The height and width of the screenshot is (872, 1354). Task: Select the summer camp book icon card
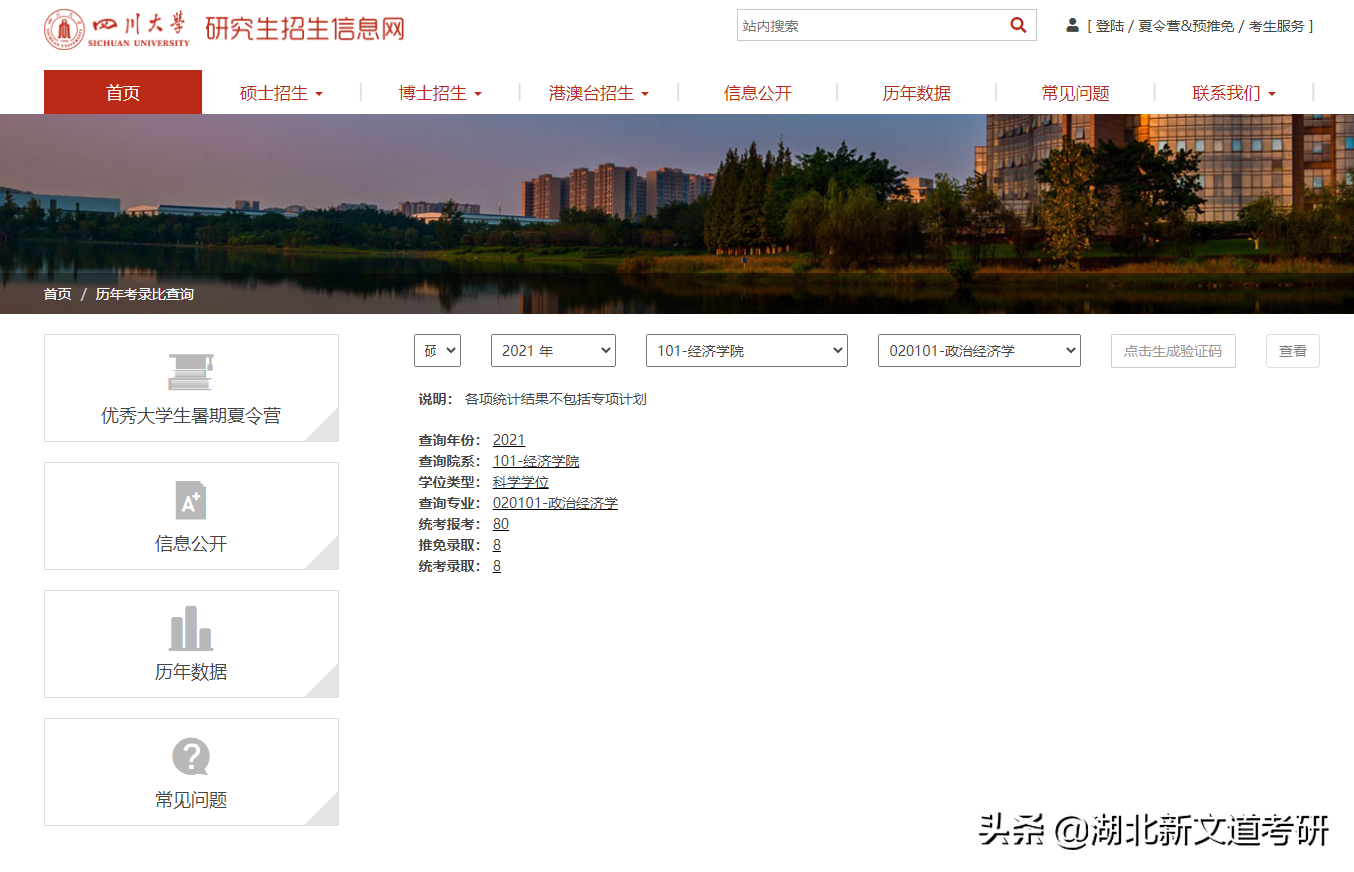click(190, 371)
